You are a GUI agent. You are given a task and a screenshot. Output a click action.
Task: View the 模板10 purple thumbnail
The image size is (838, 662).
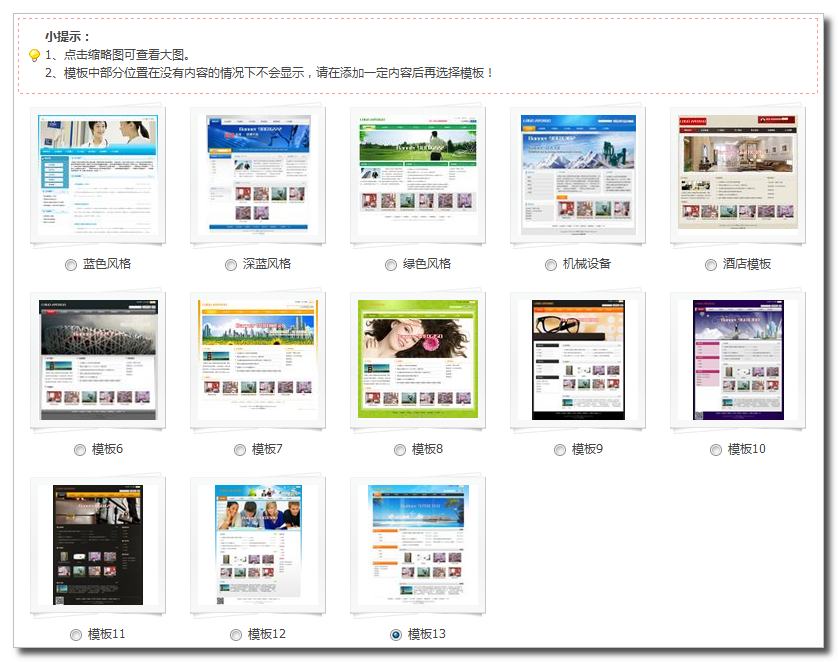(738, 360)
